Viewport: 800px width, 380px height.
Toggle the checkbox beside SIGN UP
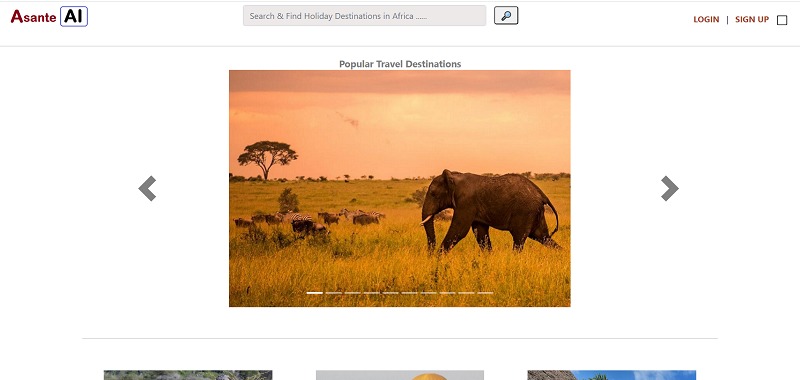[x=782, y=20]
